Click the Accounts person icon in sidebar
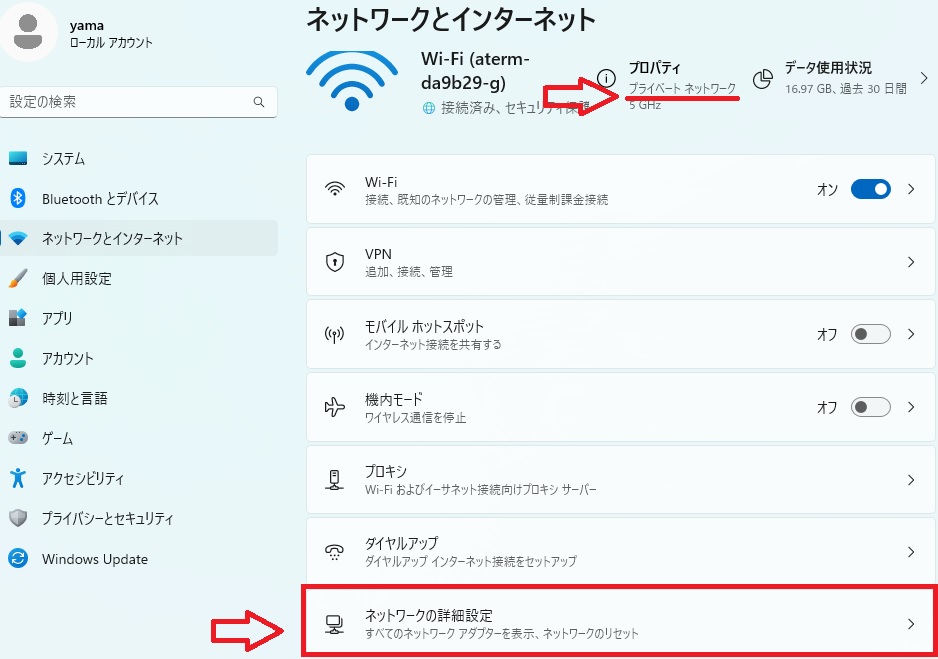Viewport: 938px width, 659px height. click(x=18, y=358)
